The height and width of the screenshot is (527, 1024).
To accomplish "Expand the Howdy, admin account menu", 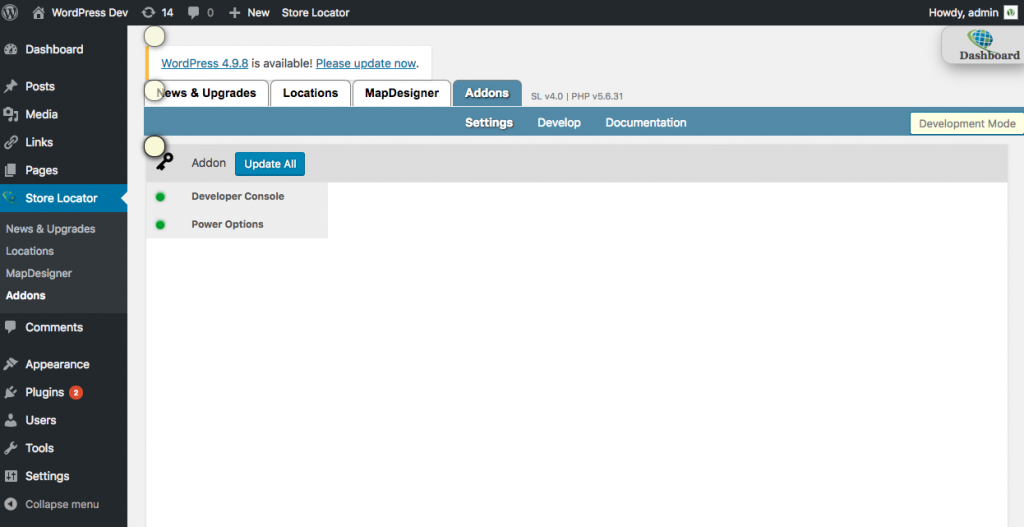I will coord(964,13).
